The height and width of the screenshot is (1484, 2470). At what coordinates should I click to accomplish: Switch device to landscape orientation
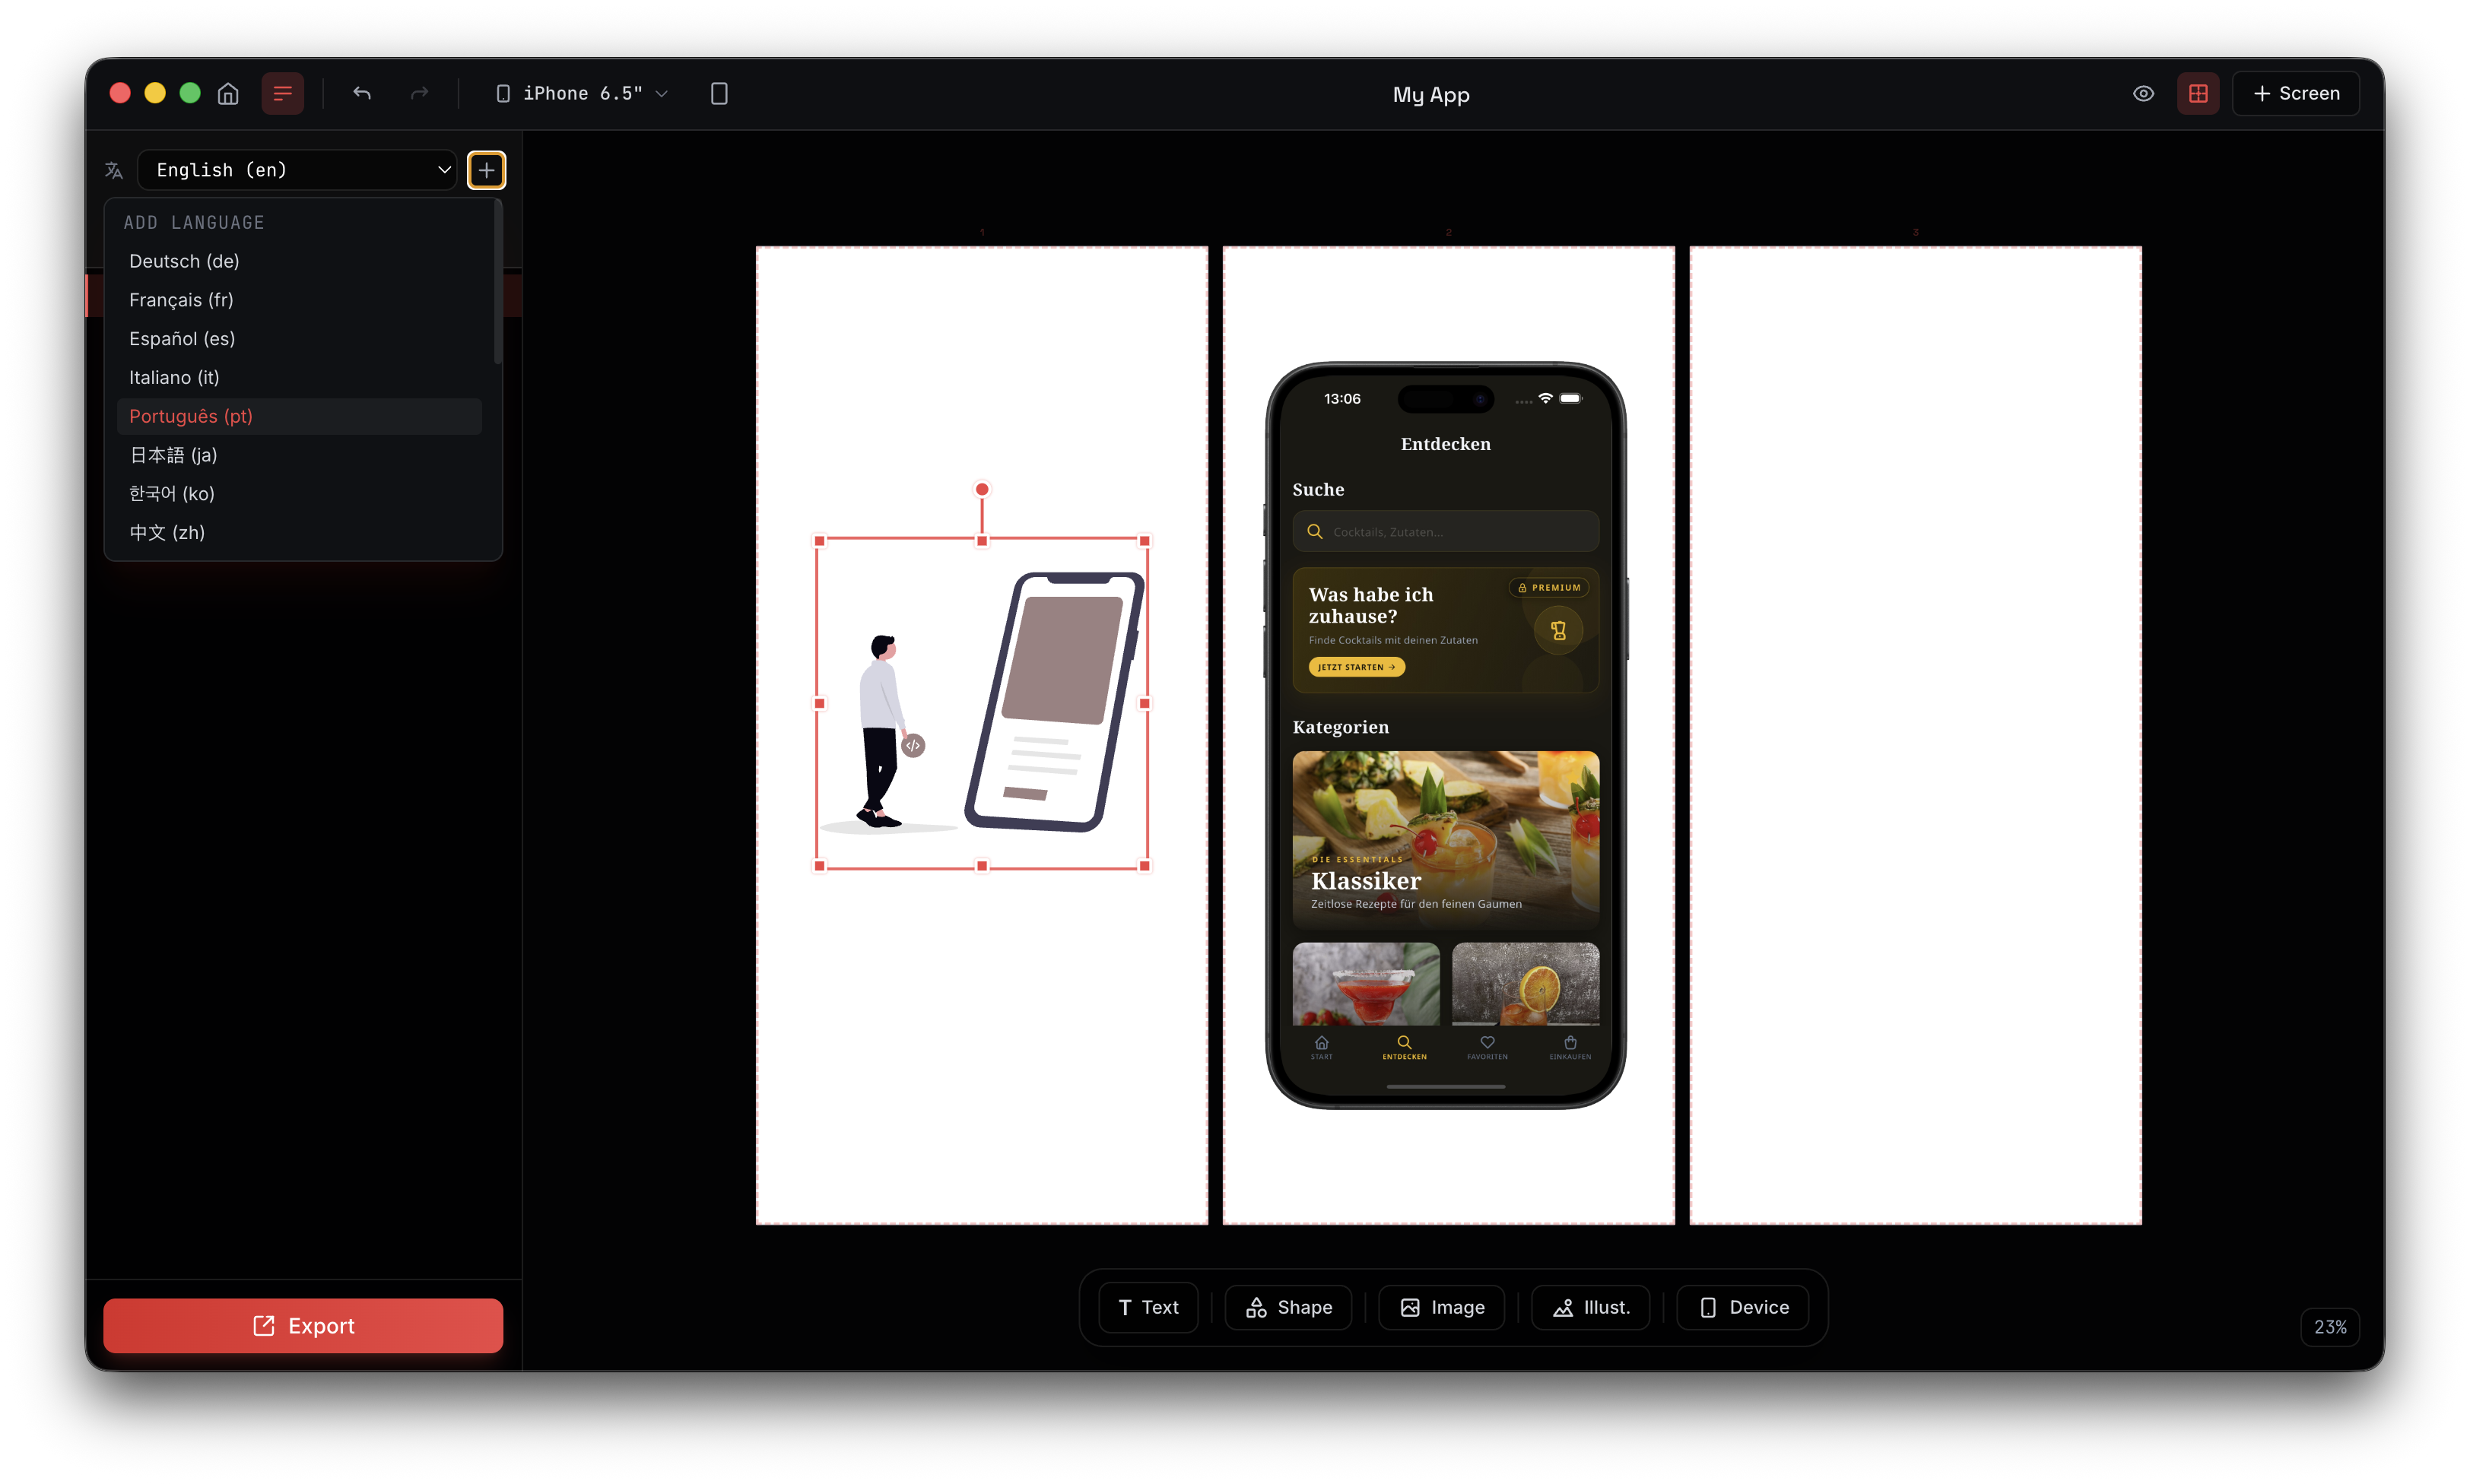coord(719,93)
